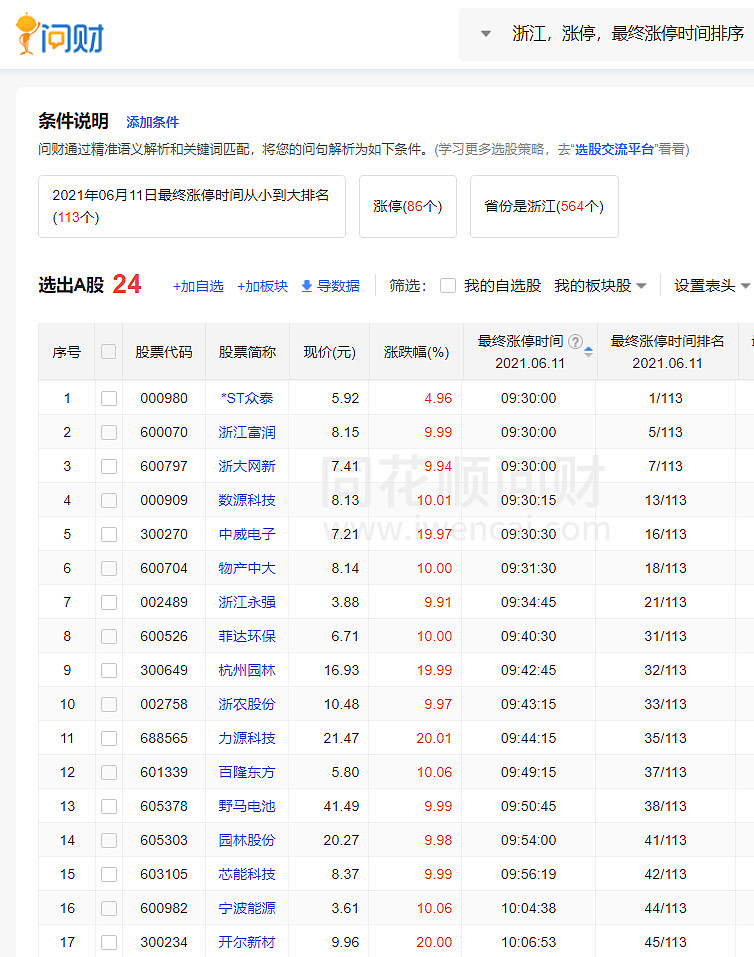Check the box for row 002489
Image resolution: width=754 pixels, height=957 pixels.
click(109, 602)
